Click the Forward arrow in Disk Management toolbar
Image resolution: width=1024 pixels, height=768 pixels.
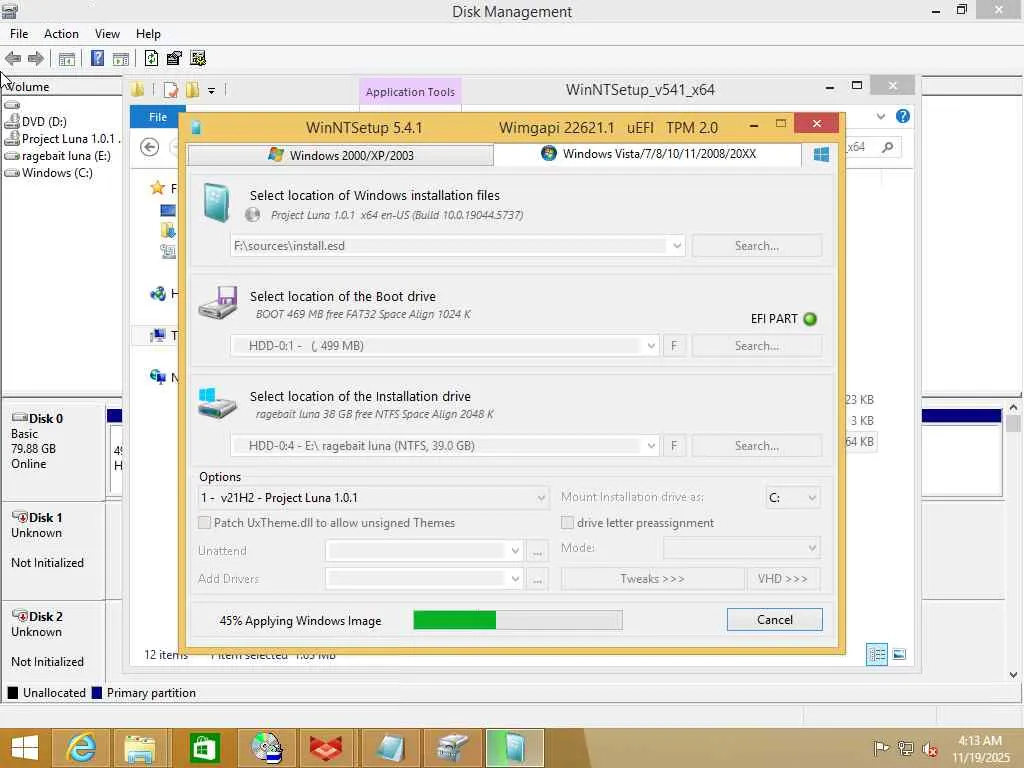(36, 59)
